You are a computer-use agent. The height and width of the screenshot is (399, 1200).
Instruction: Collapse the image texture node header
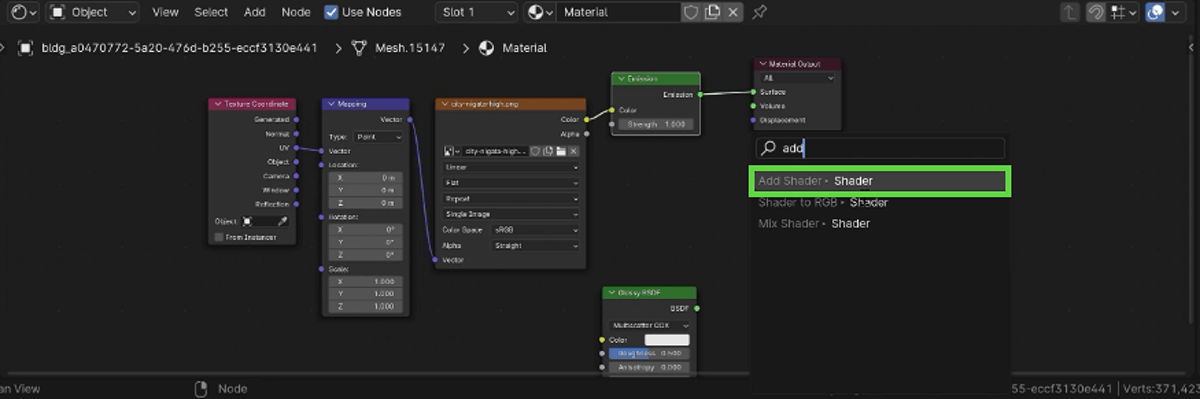[x=445, y=103]
